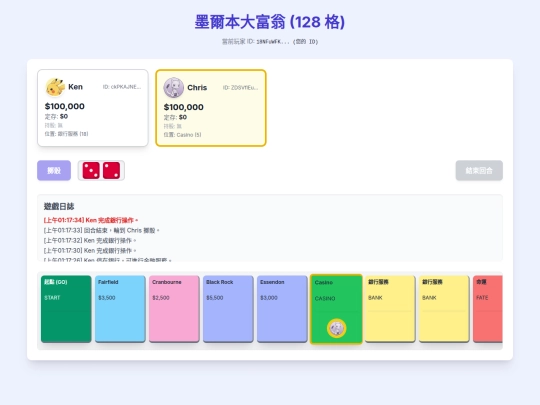Click Chris's fixed deposit $0 line
Image resolution: width=540 pixels, height=405 pixels.
point(175,117)
